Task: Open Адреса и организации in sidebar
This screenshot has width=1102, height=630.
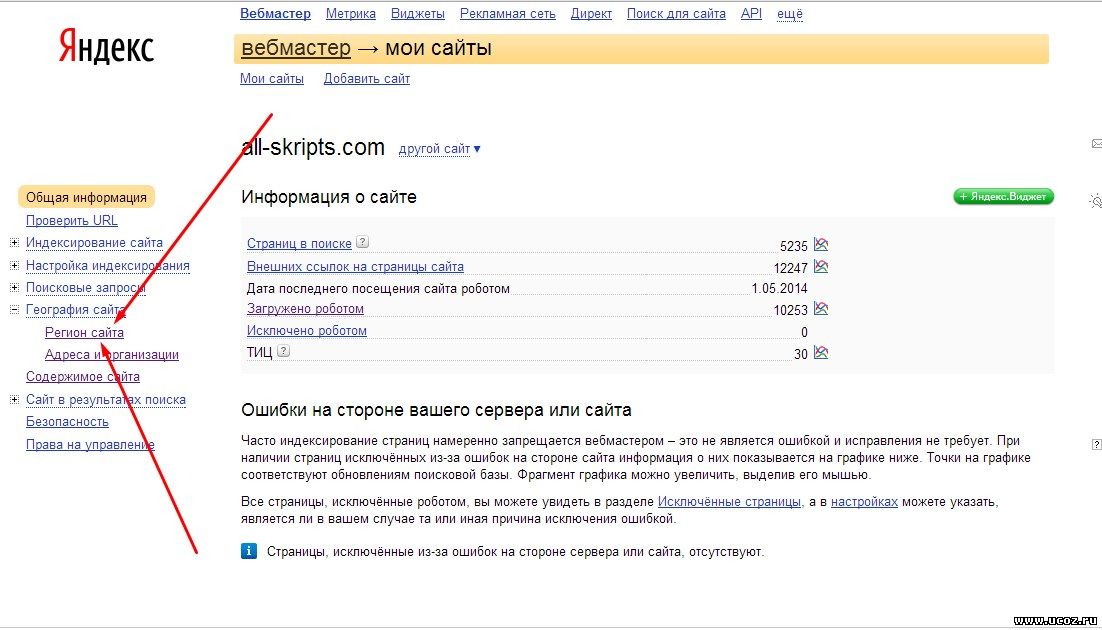Action: (x=112, y=354)
